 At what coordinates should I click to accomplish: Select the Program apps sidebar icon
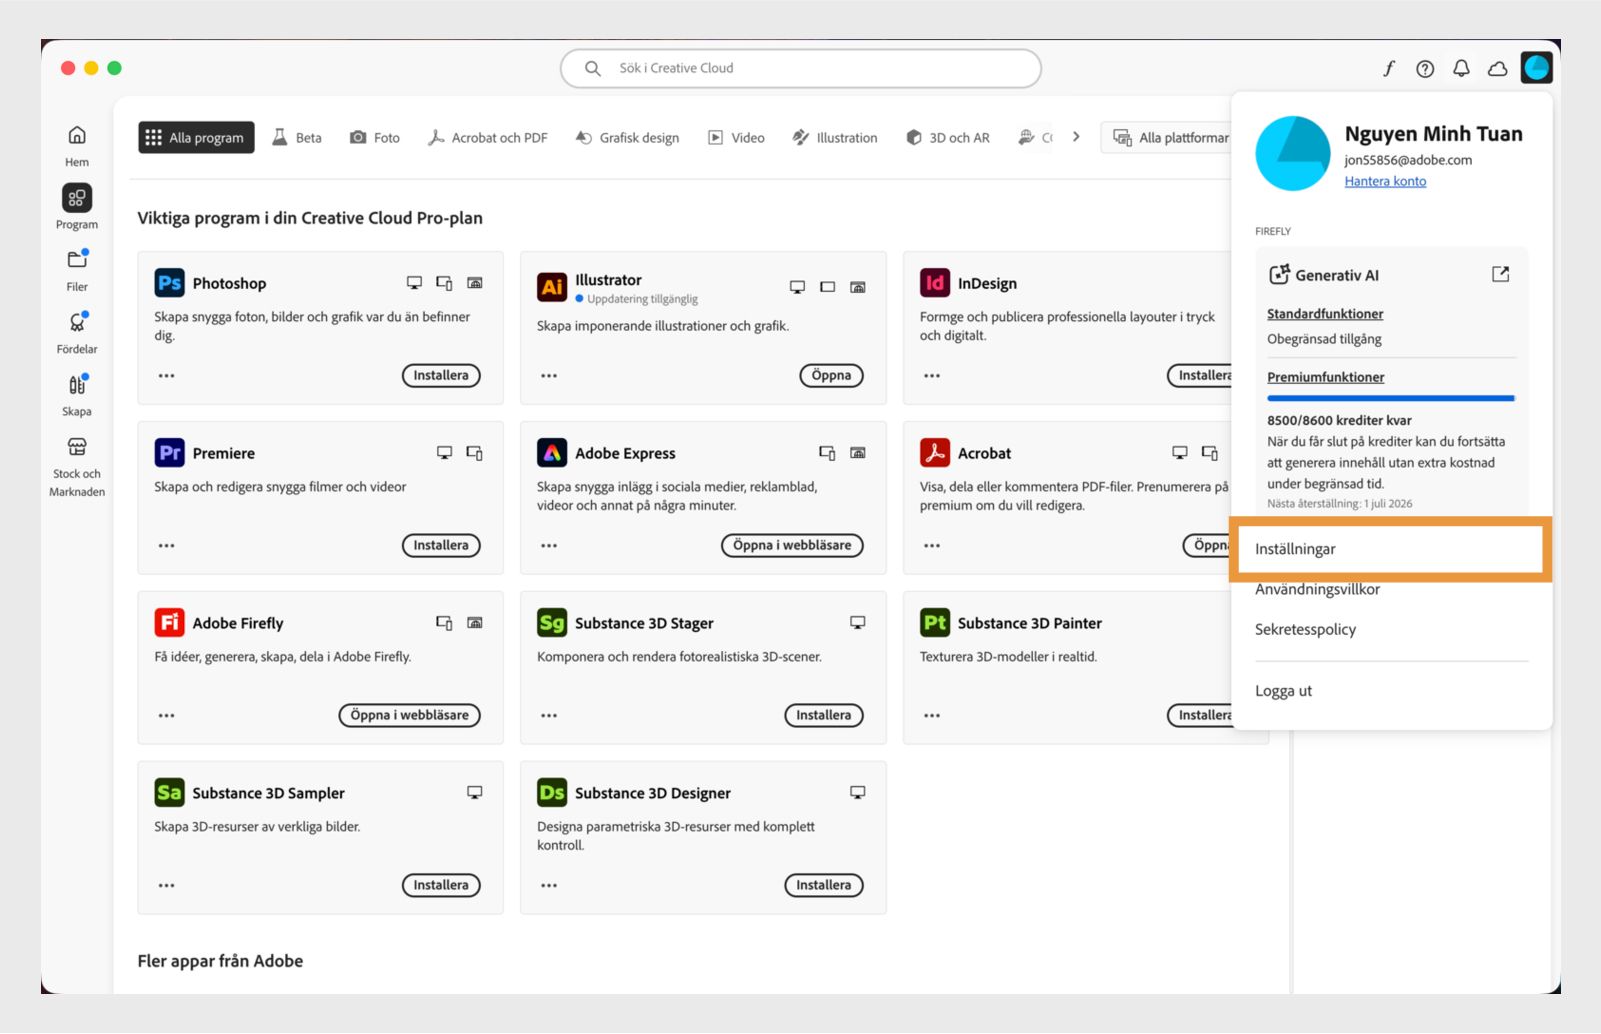coord(77,198)
